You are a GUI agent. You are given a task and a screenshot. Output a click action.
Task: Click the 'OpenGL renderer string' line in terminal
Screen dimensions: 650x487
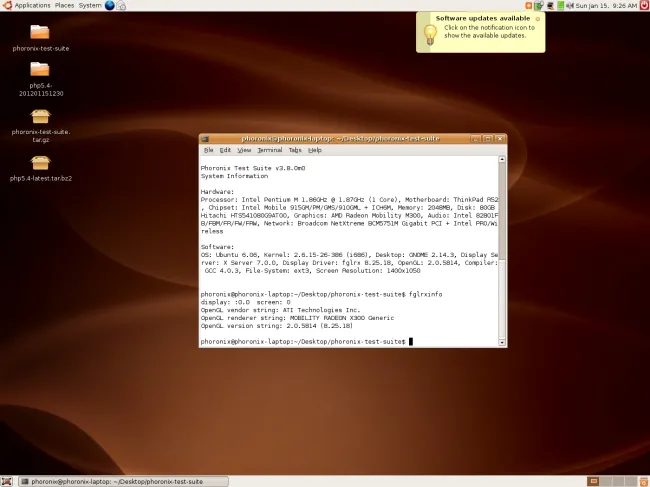click(x=297, y=318)
